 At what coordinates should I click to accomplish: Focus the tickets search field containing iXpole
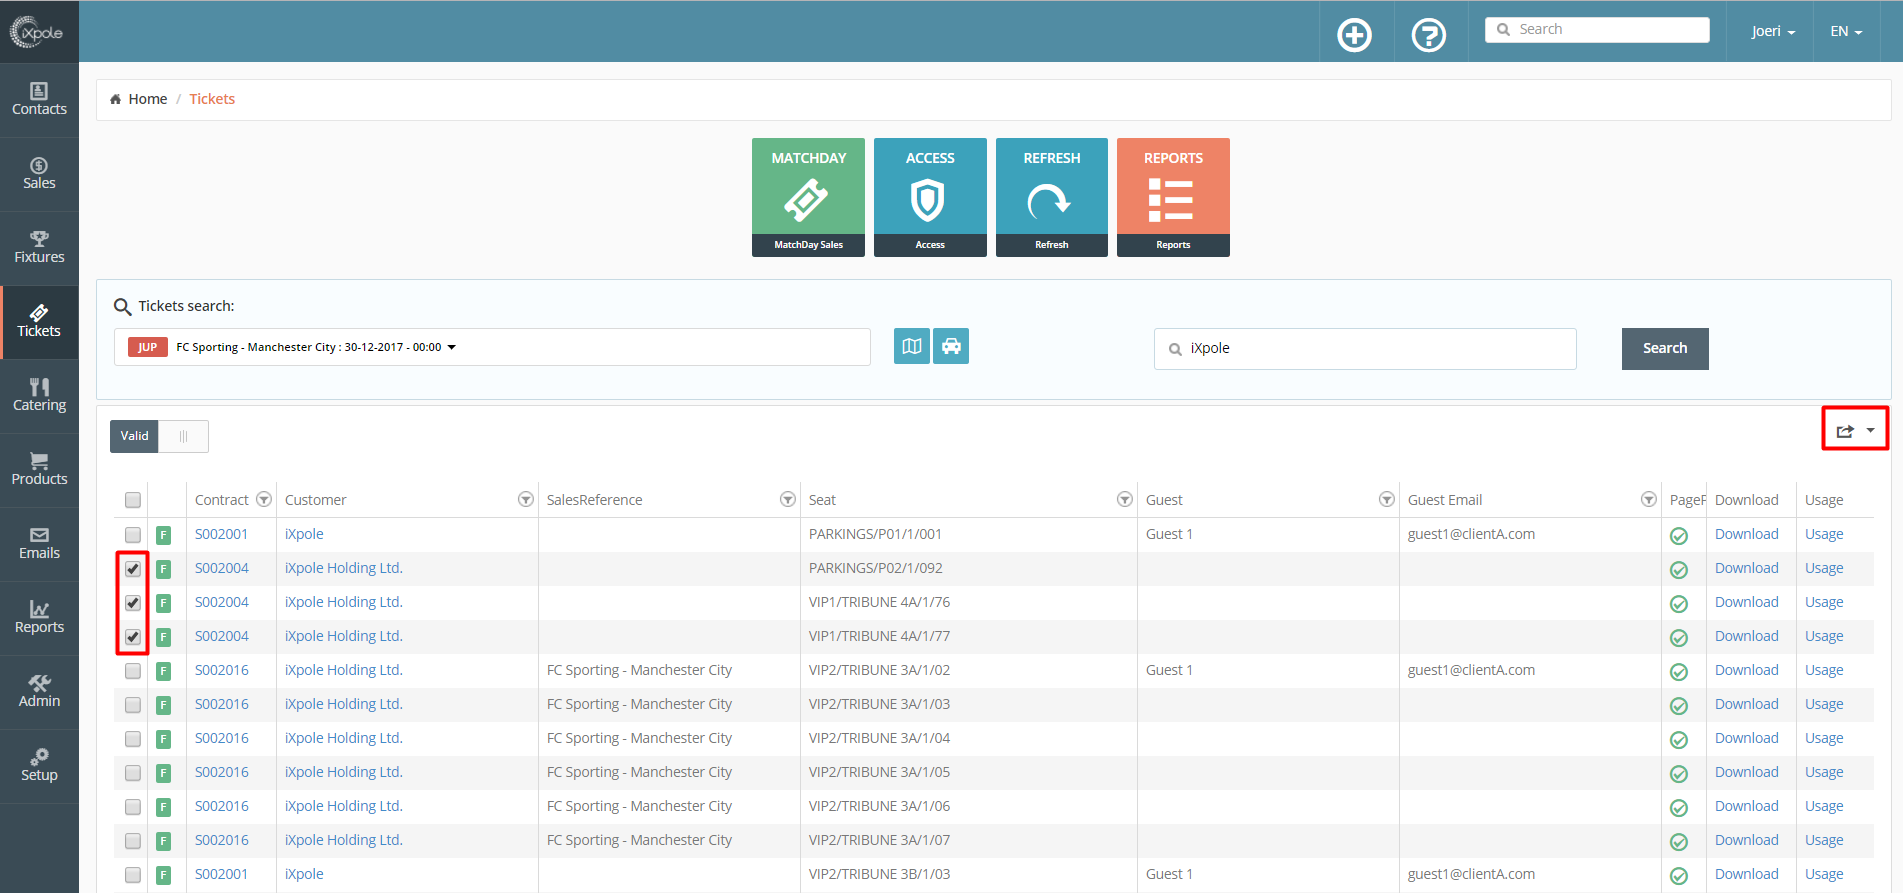click(1365, 348)
